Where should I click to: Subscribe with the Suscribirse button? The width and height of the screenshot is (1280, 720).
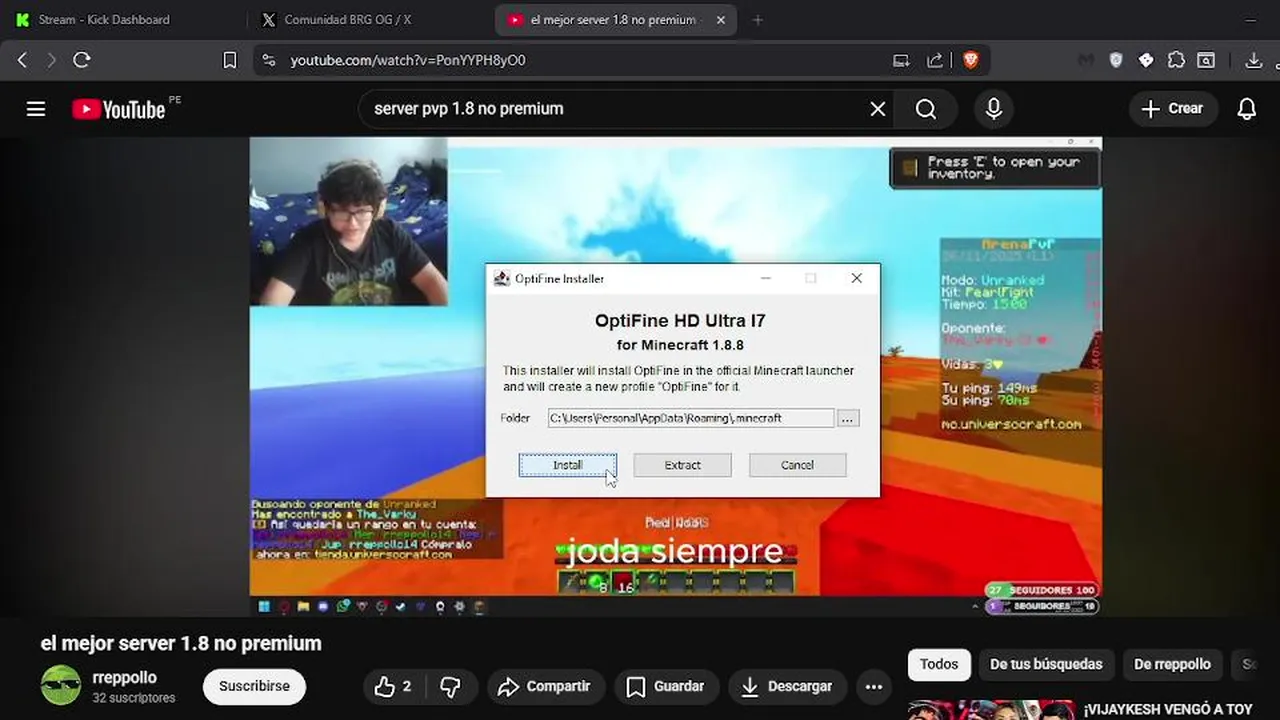[x=254, y=686]
